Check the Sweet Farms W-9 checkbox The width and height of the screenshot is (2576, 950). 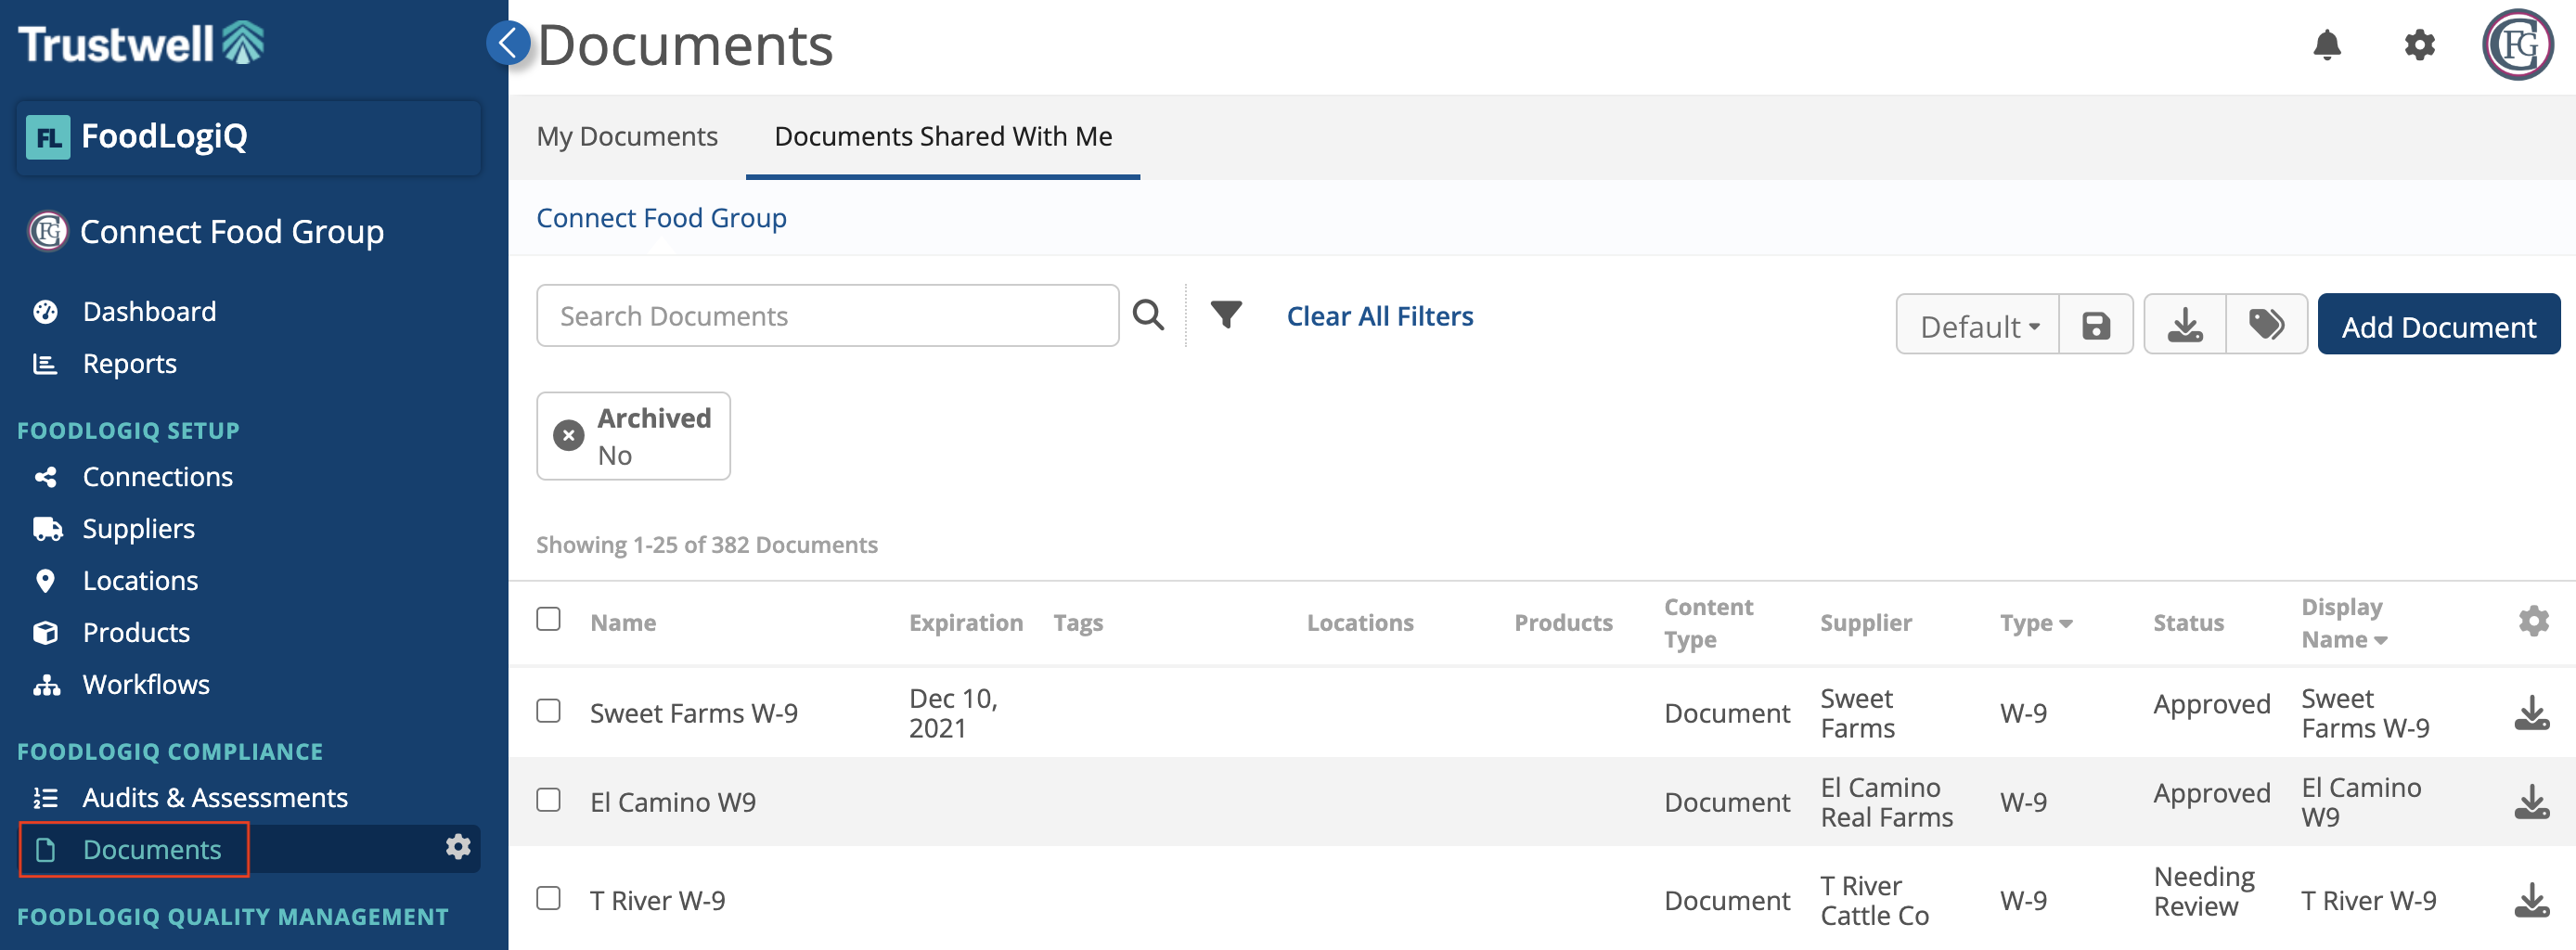tap(548, 711)
